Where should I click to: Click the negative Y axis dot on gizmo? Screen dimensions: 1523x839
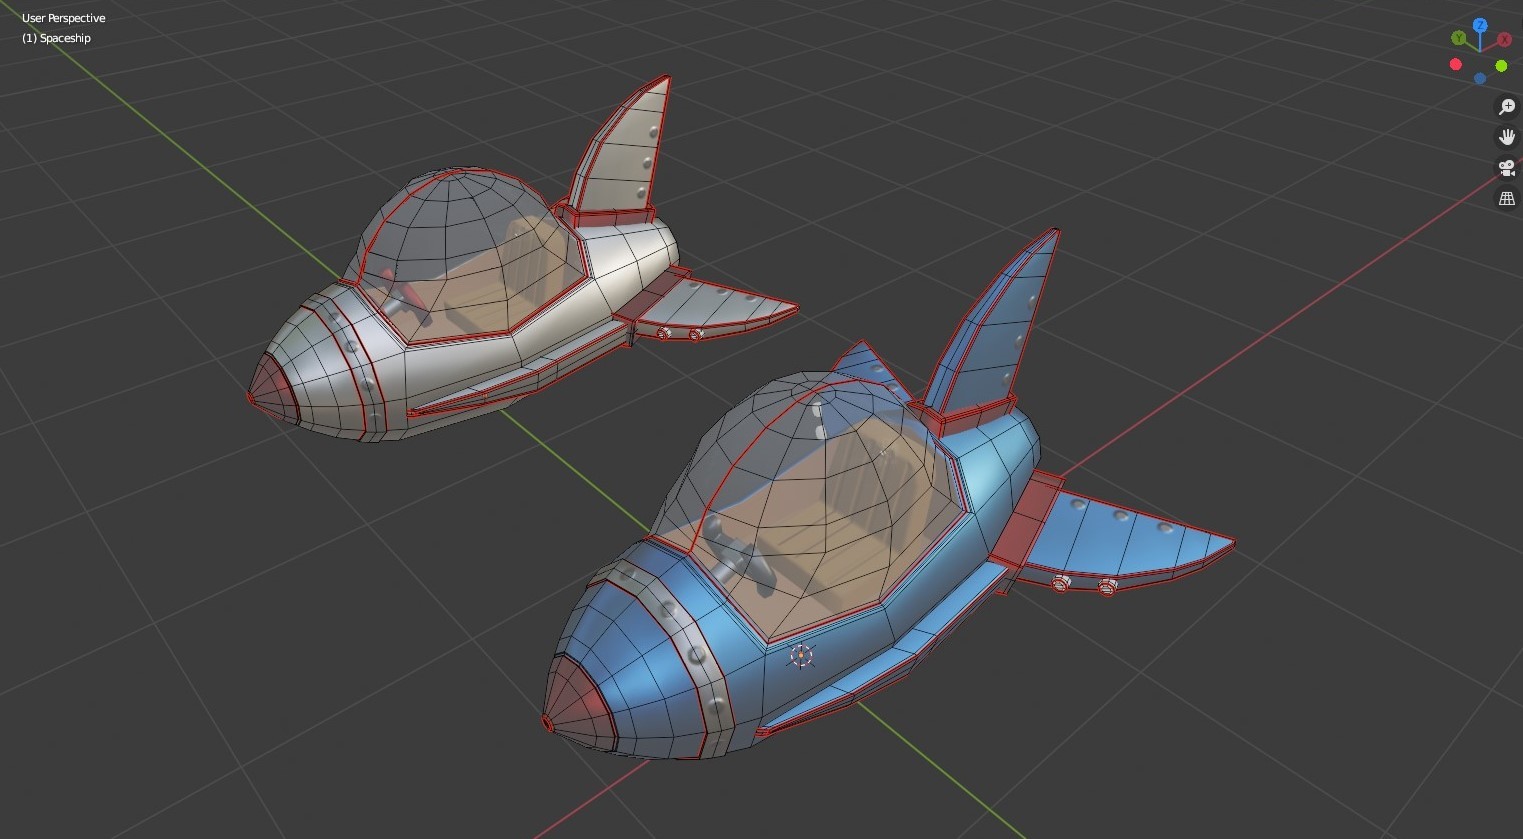pyautogui.click(x=1501, y=66)
